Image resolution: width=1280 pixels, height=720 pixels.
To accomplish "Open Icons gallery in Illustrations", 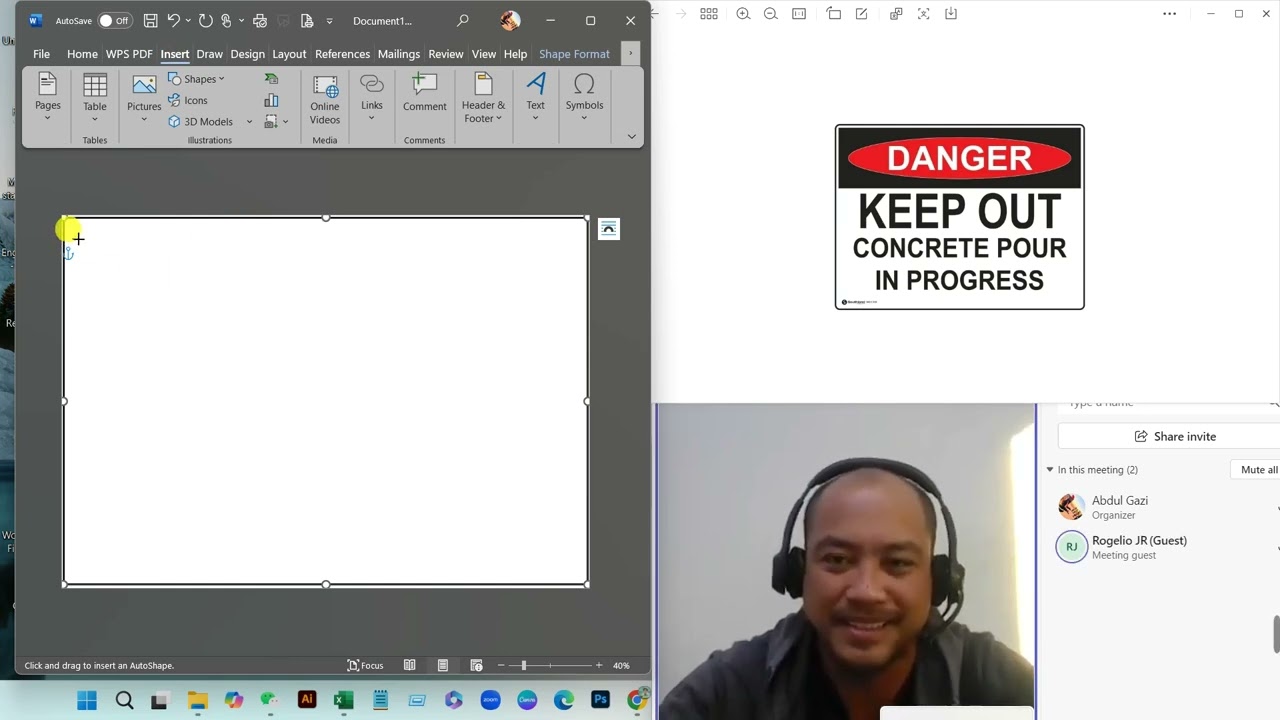I will tap(188, 100).
